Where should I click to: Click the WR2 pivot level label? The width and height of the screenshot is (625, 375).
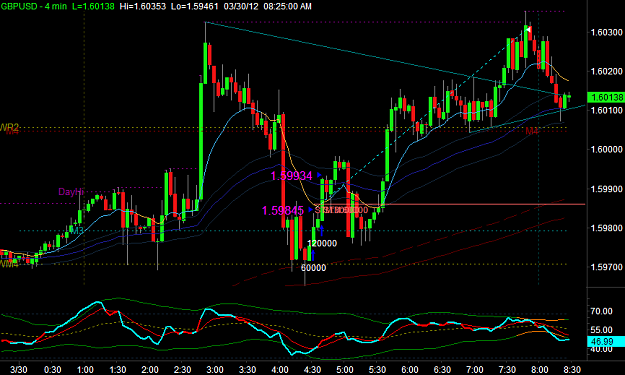click(9, 128)
